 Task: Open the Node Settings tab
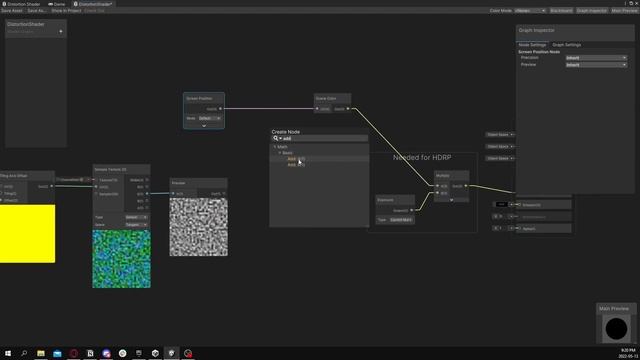(532, 45)
